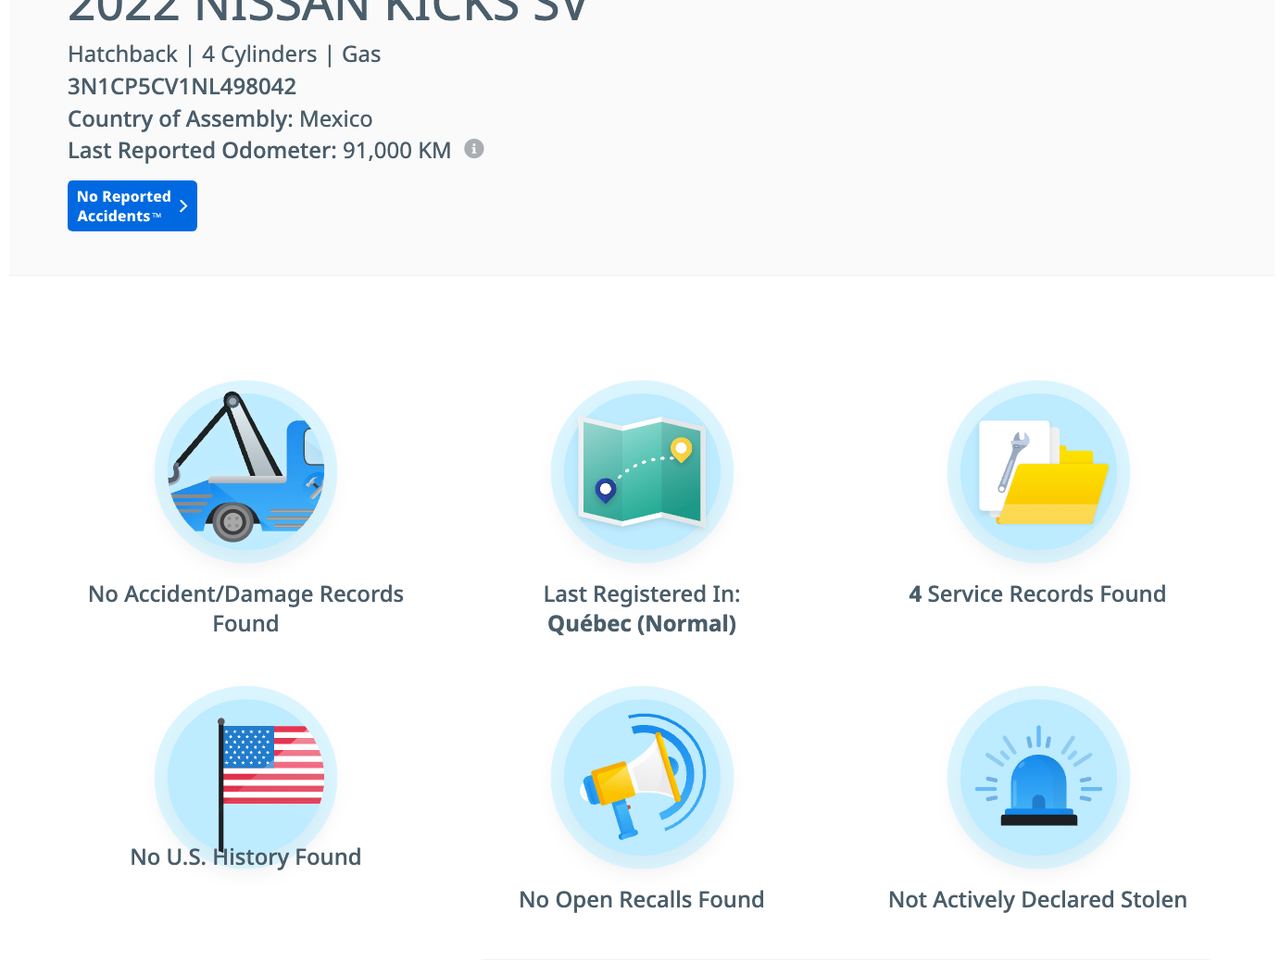Click the Last Registered In label
Screen dimensions: 1280x960
click(x=642, y=594)
